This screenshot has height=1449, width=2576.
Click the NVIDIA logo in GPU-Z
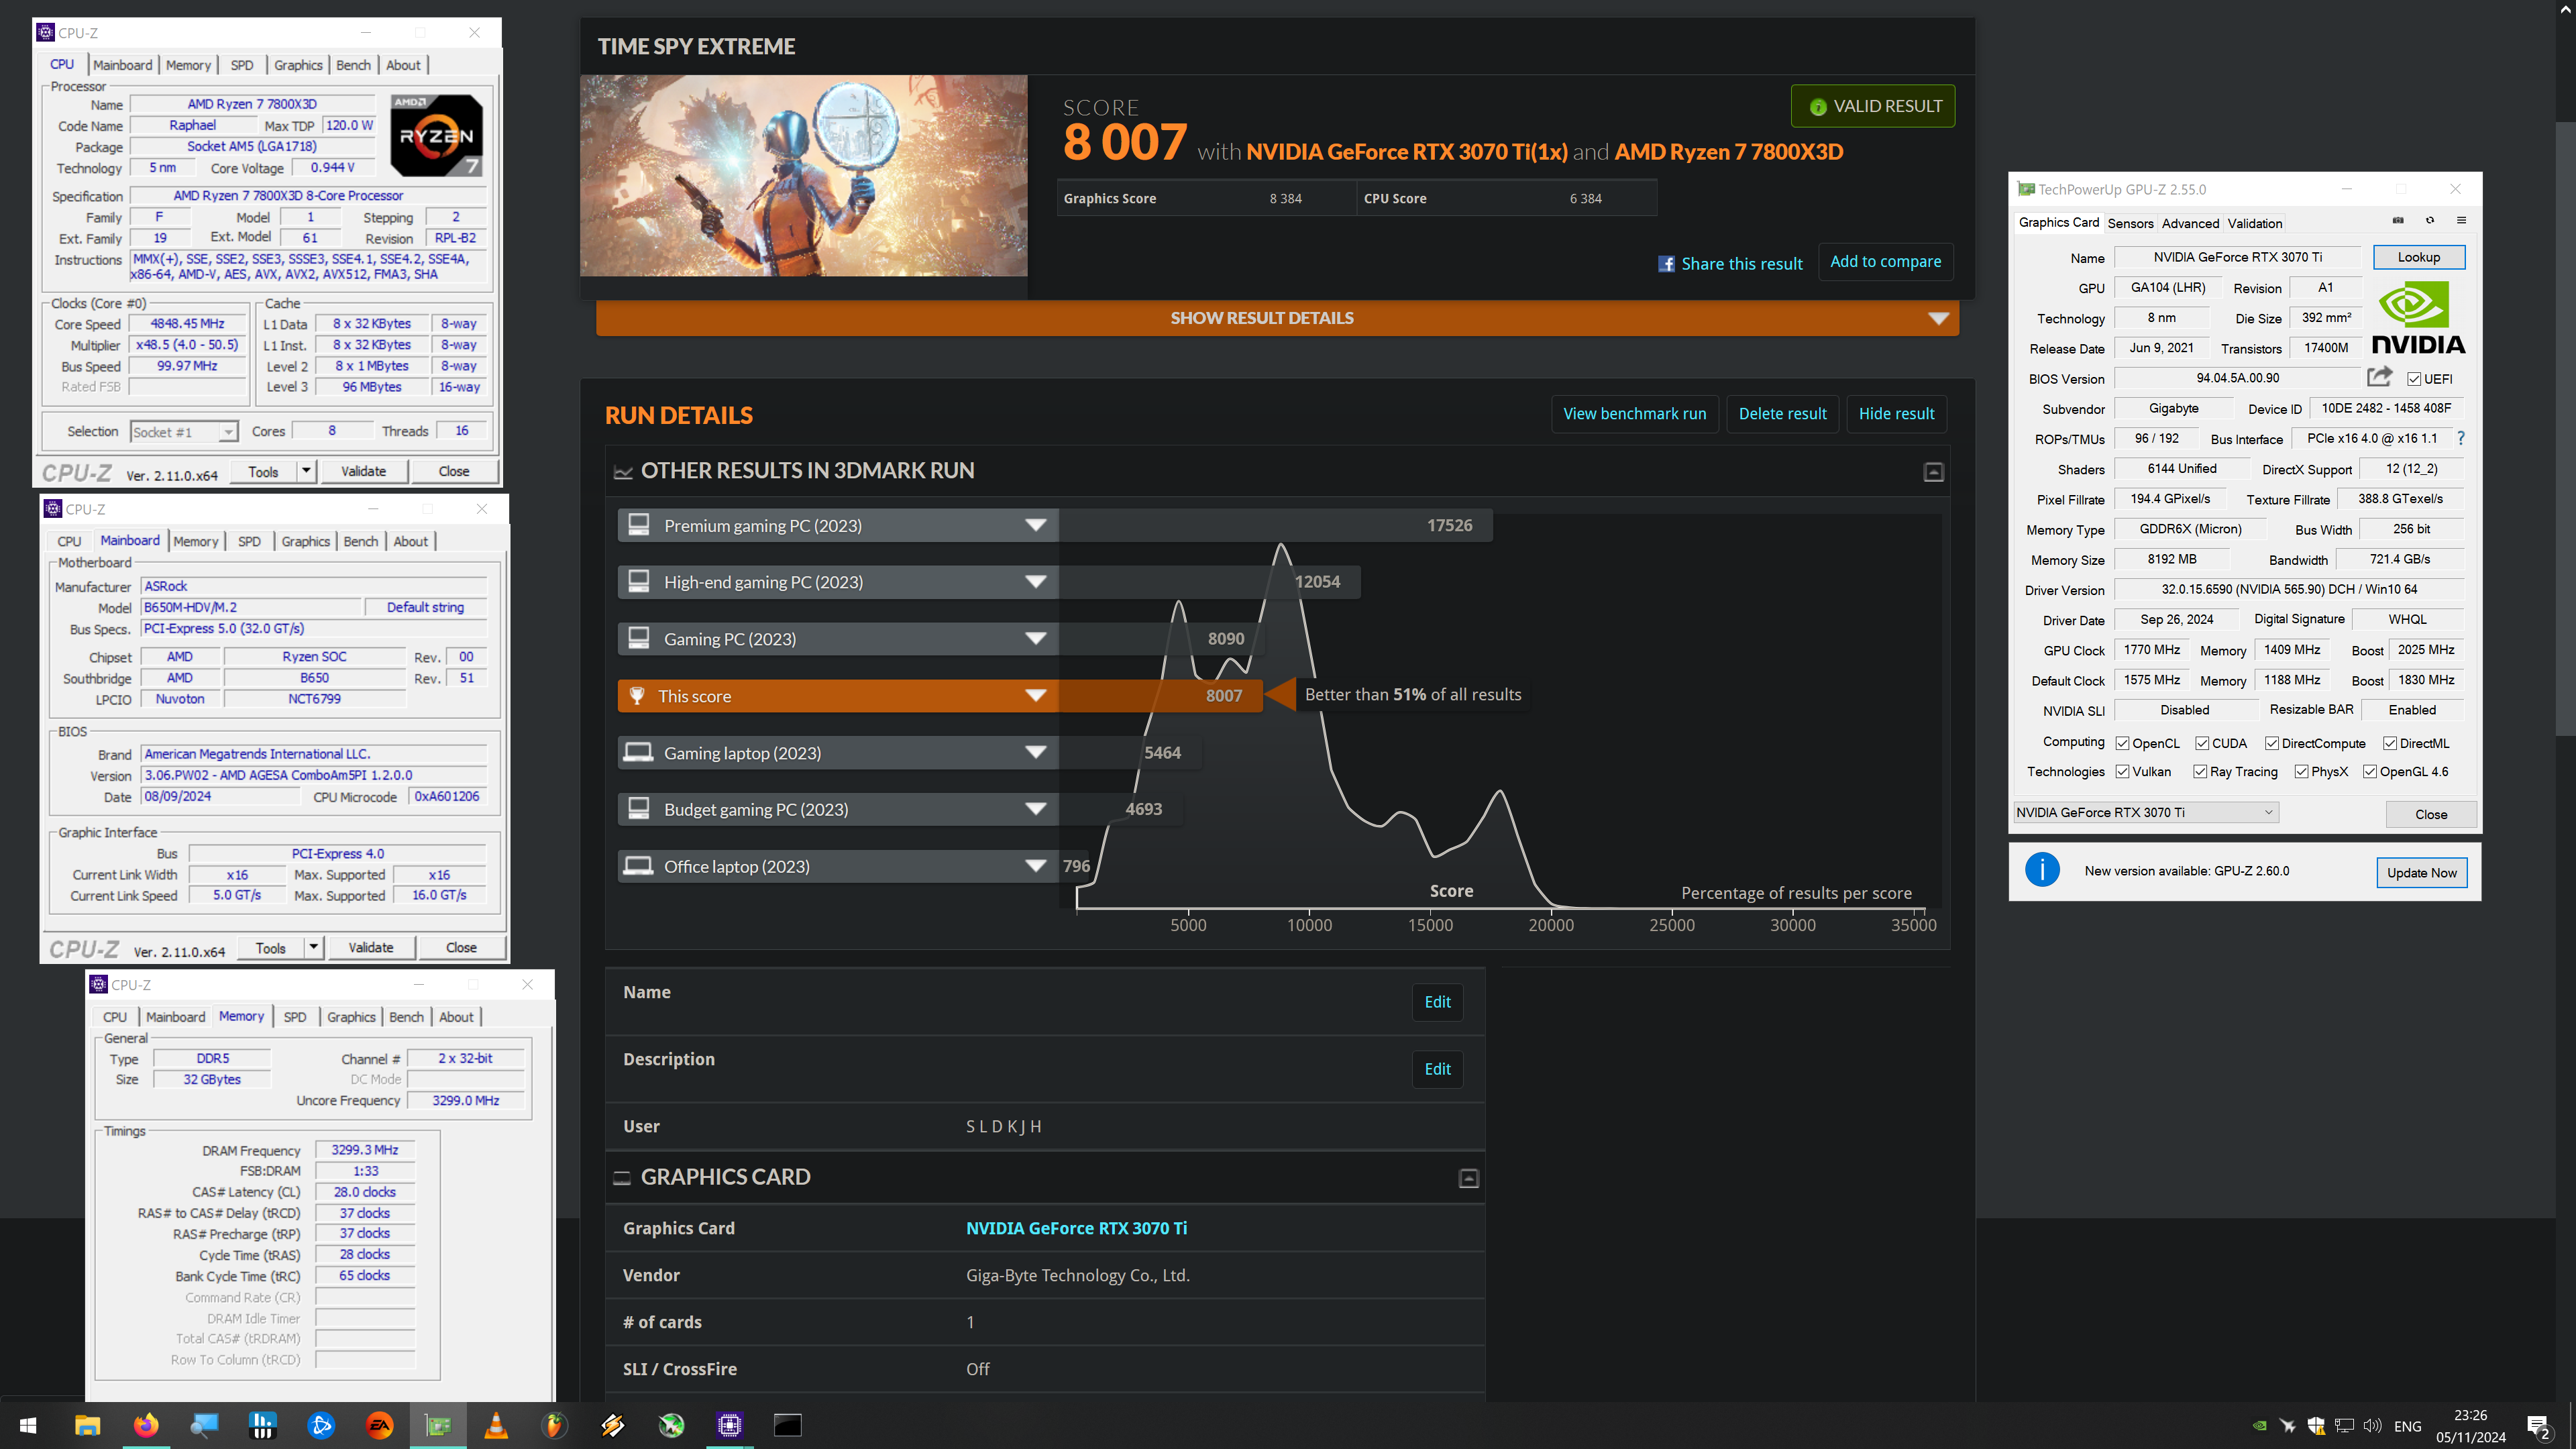[2418, 317]
